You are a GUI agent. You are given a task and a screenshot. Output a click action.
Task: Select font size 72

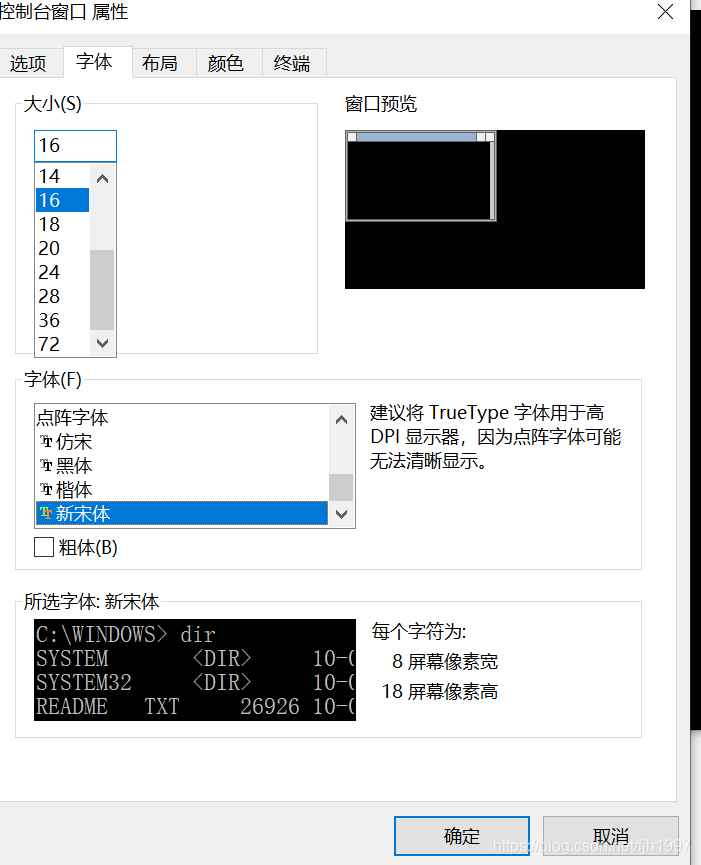pos(62,344)
